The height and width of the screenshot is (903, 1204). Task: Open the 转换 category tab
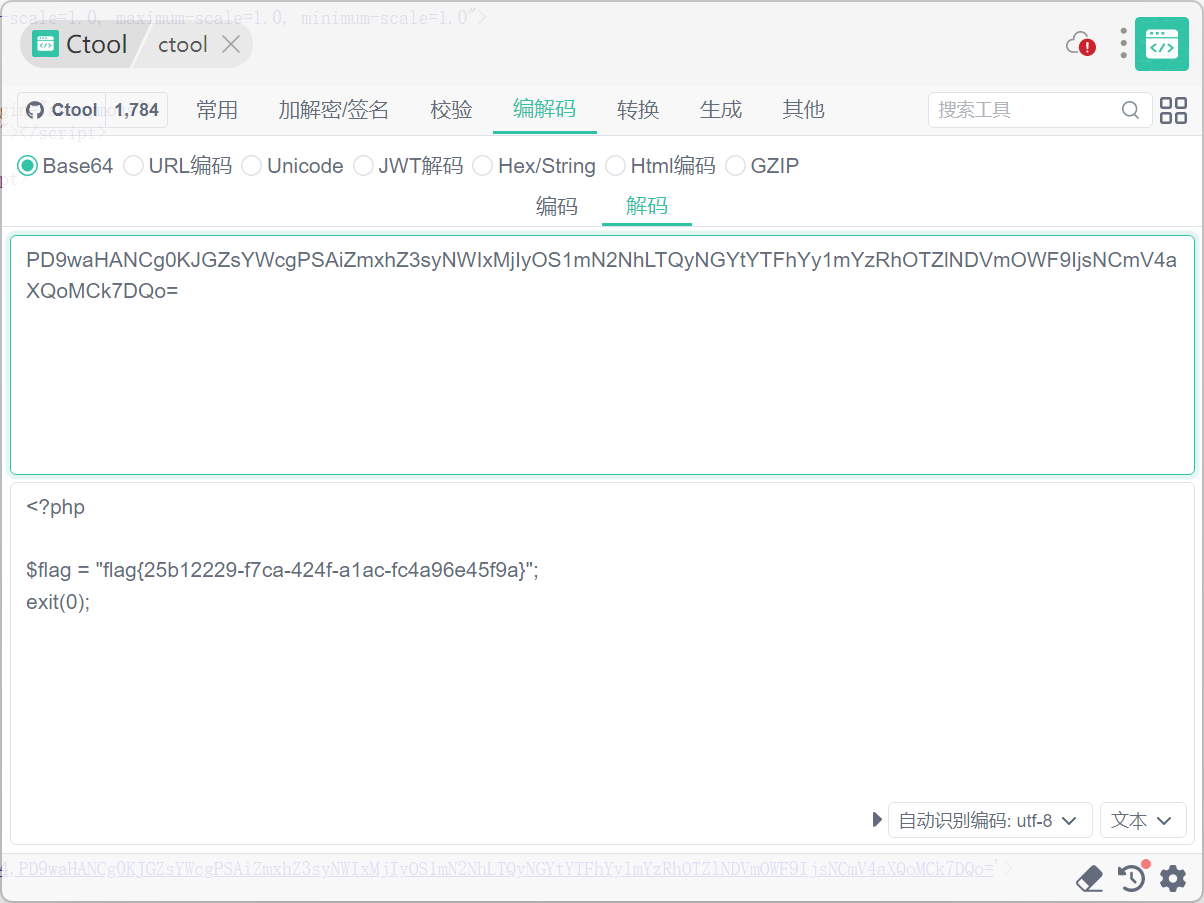point(638,110)
